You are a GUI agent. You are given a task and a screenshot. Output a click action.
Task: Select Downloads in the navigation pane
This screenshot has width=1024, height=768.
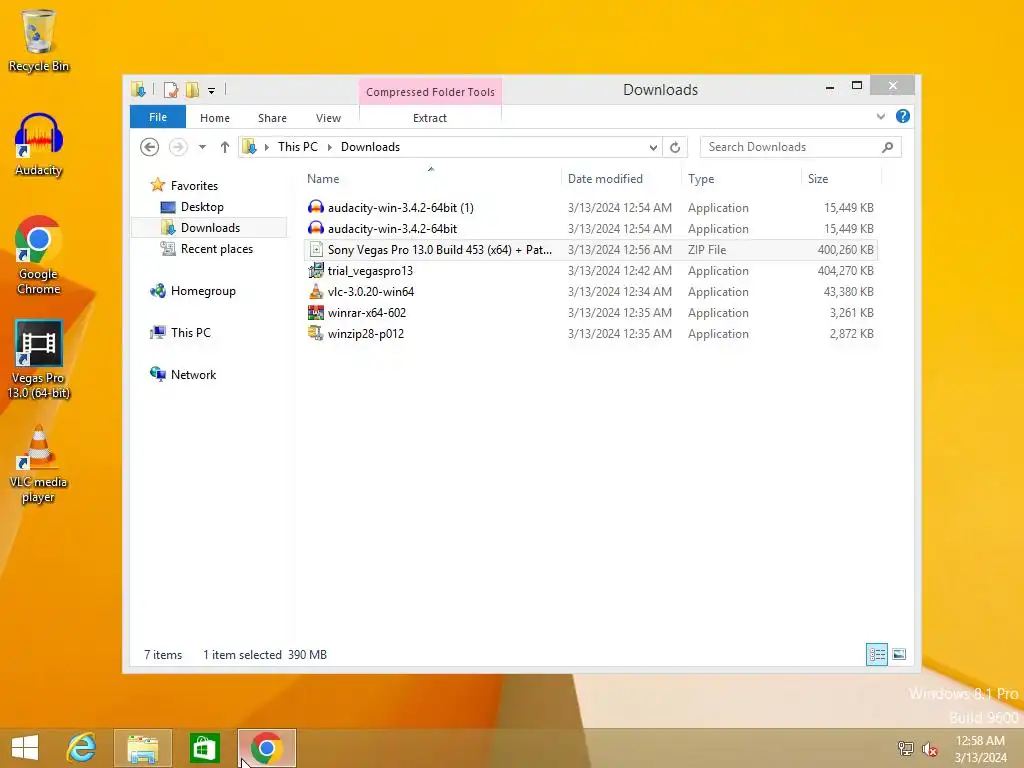pos(209,227)
